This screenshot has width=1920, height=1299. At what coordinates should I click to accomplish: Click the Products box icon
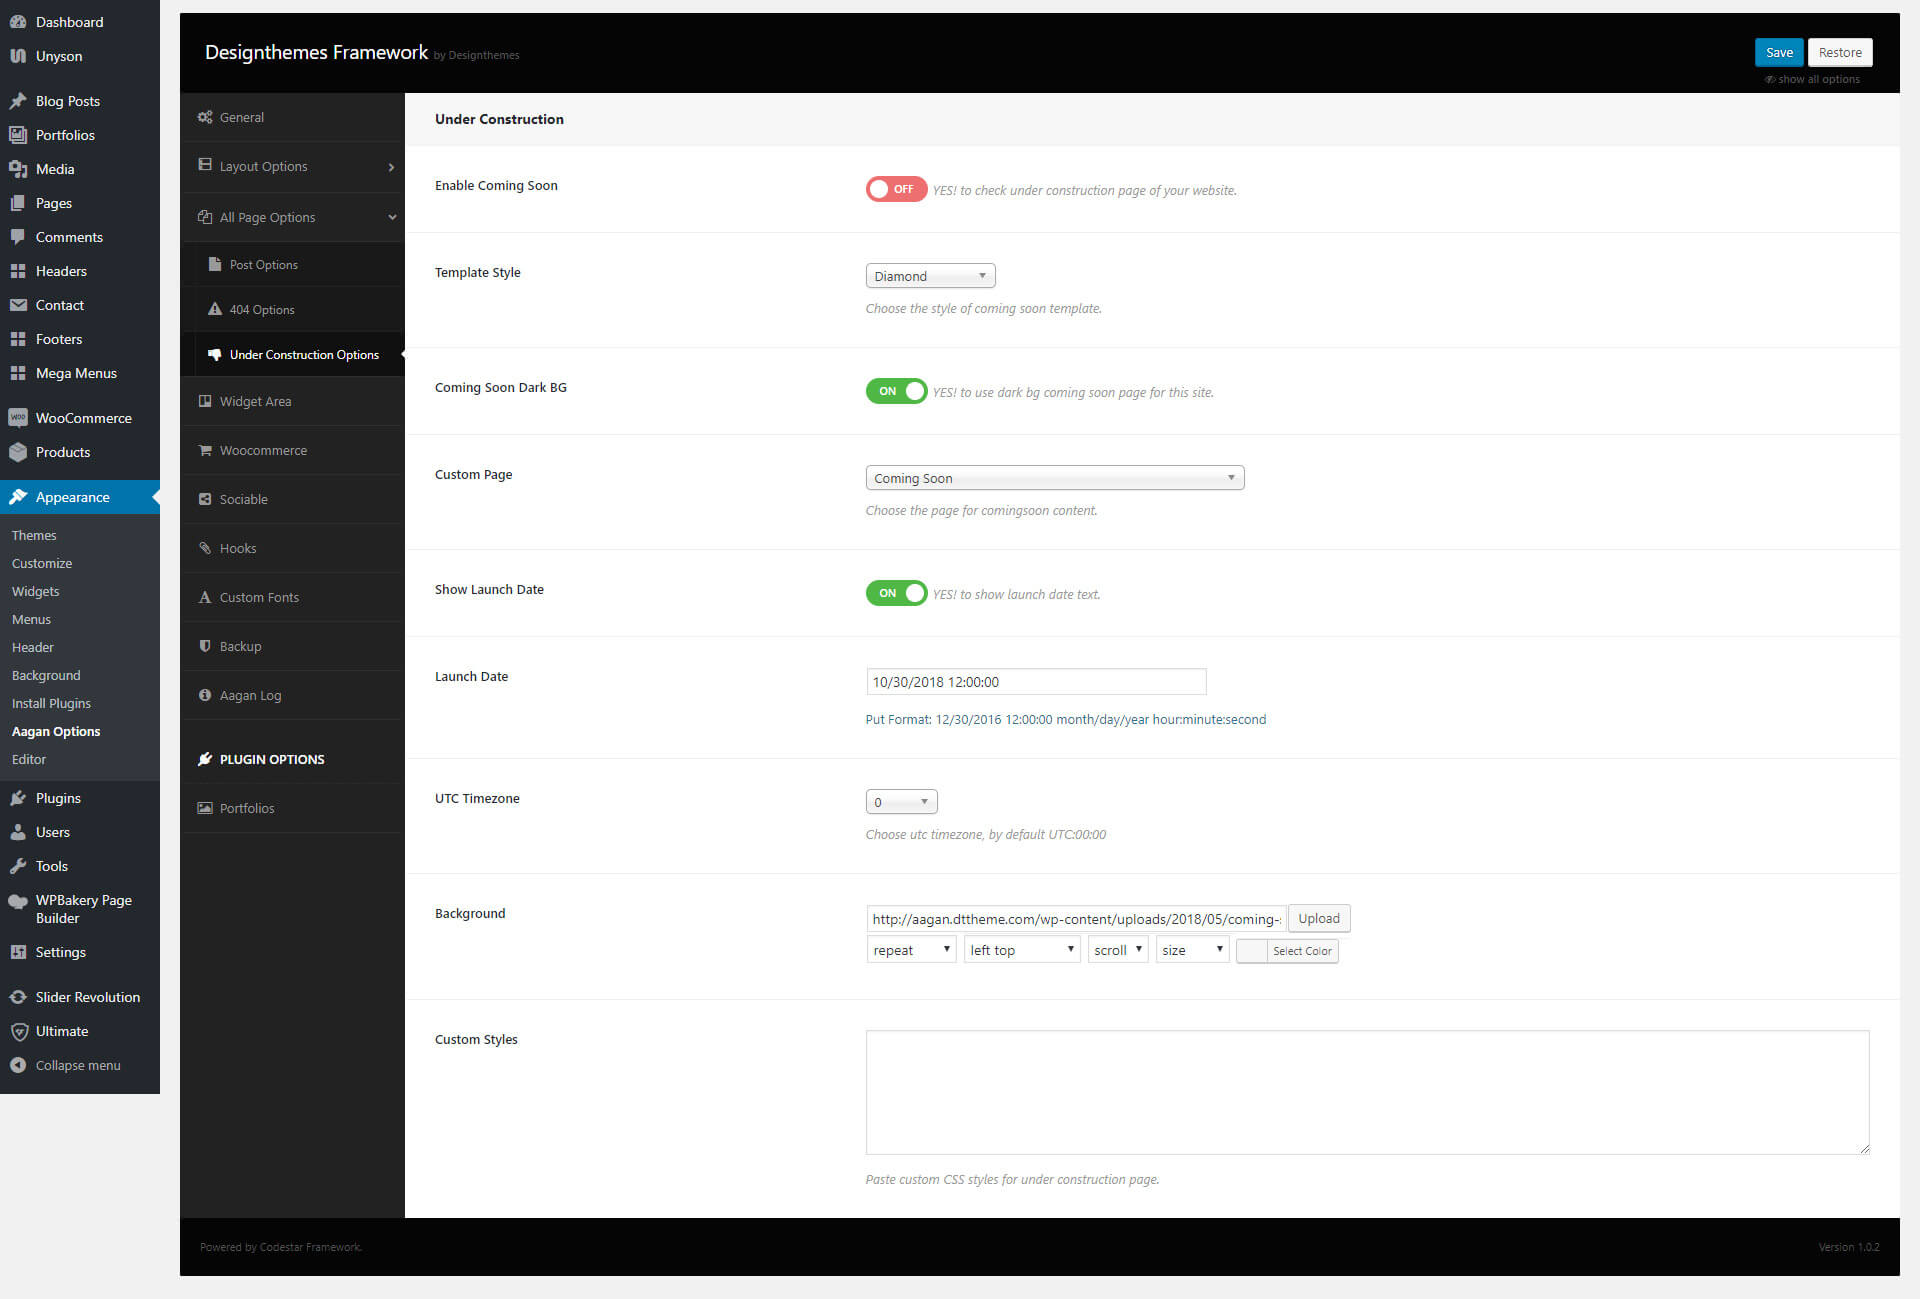18,452
